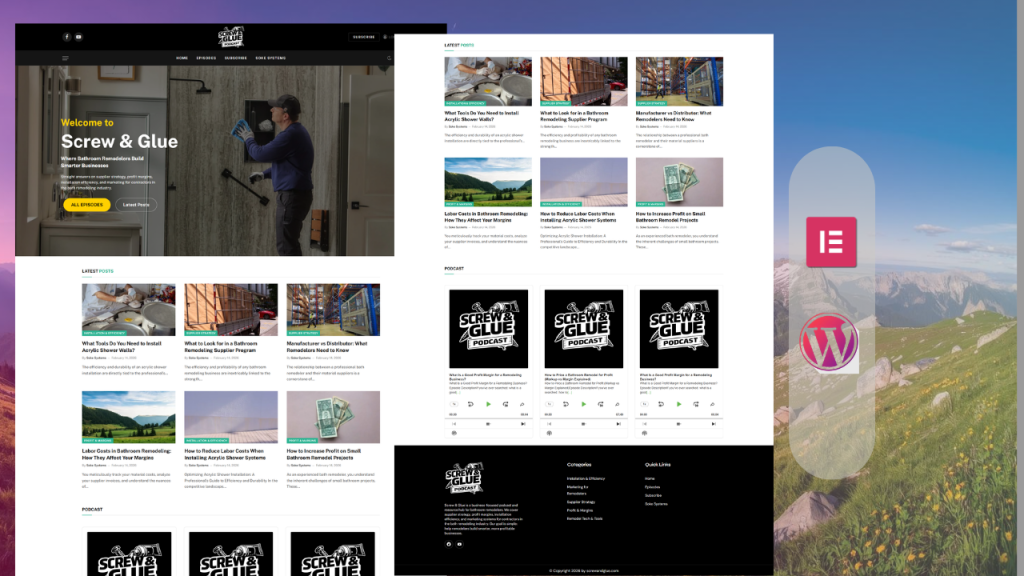1024x576 pixels.
Task: Open right-page title 'Labor Costs in Bathroom Remodeling'
Action: coord(486,217)
